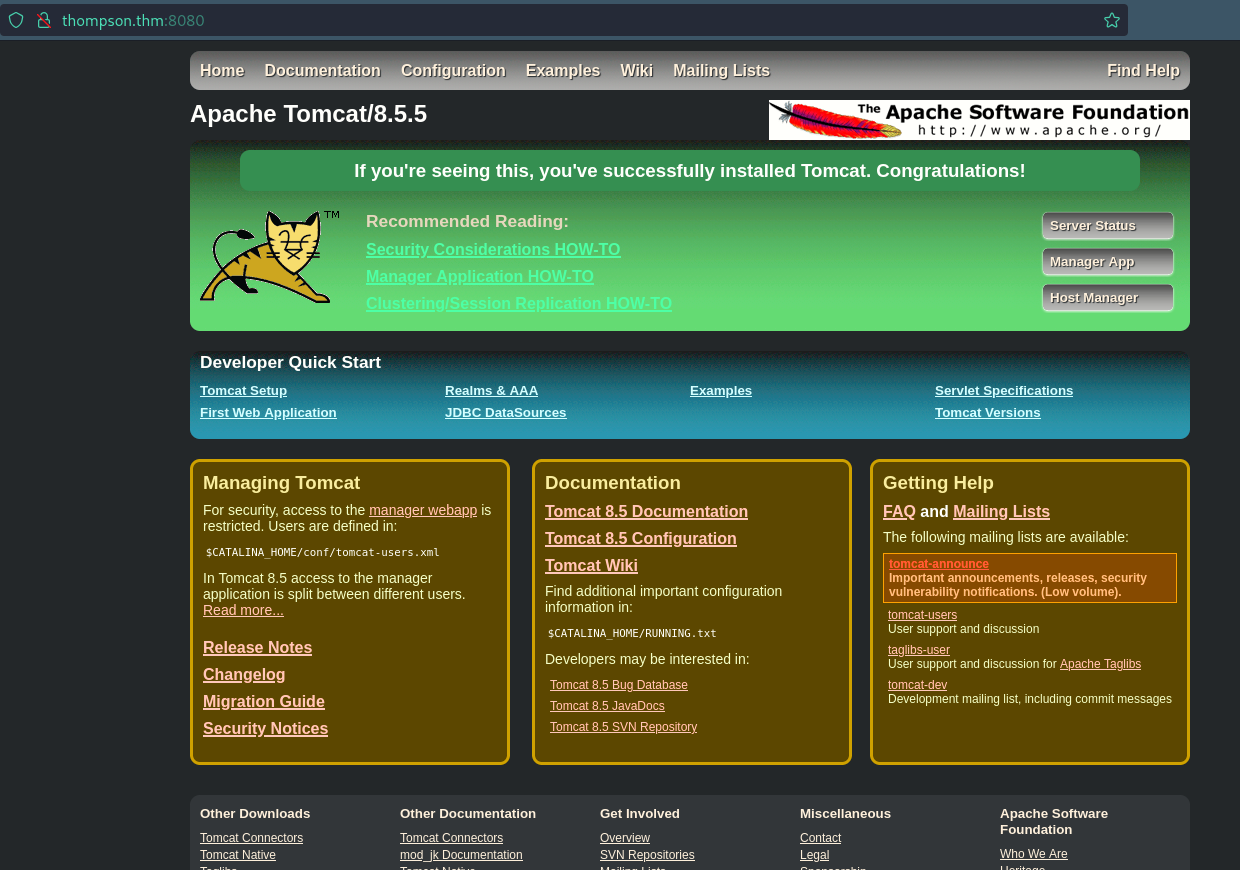Select the $CATALINA_HOME/conf/tomcat-users.xml path text
Screen dimensions: 1240x870
(322, 552)
